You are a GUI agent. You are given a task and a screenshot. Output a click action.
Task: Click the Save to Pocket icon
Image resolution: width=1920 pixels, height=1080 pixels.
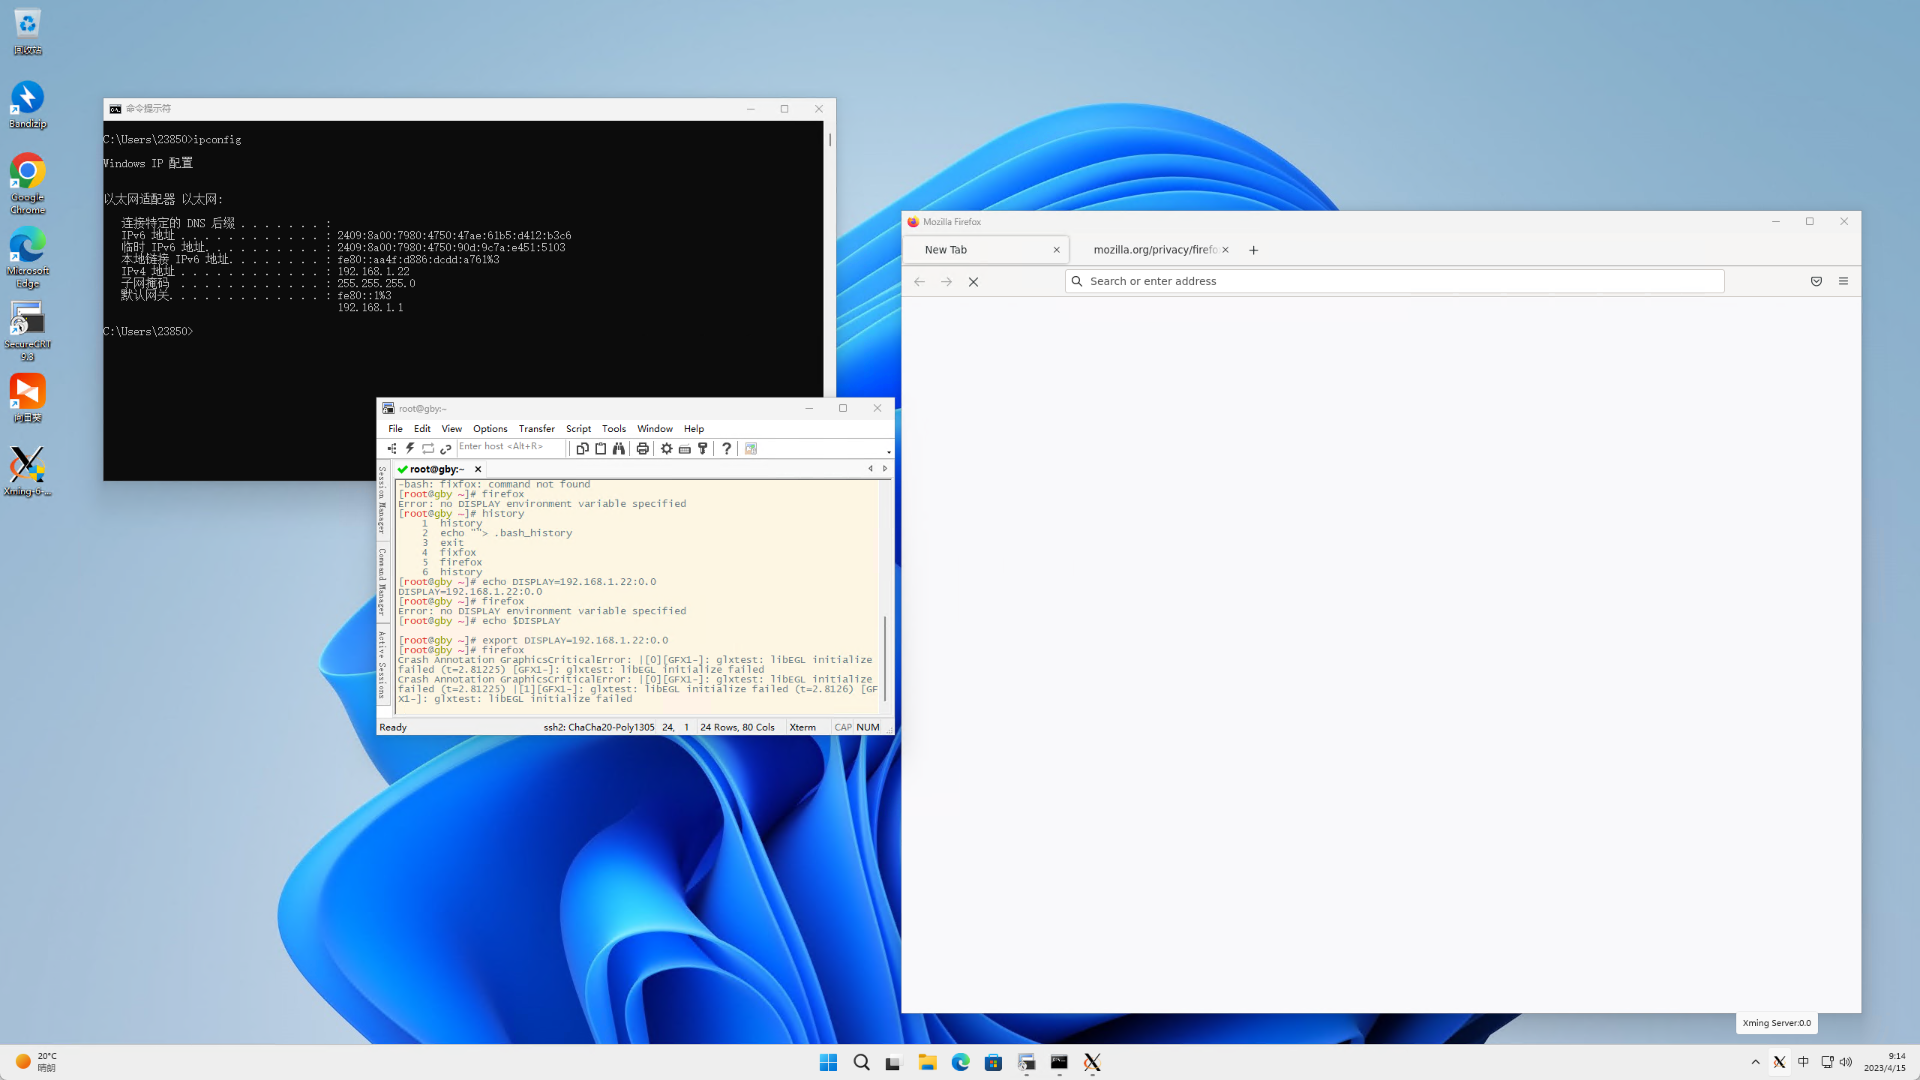(1816, 282)
